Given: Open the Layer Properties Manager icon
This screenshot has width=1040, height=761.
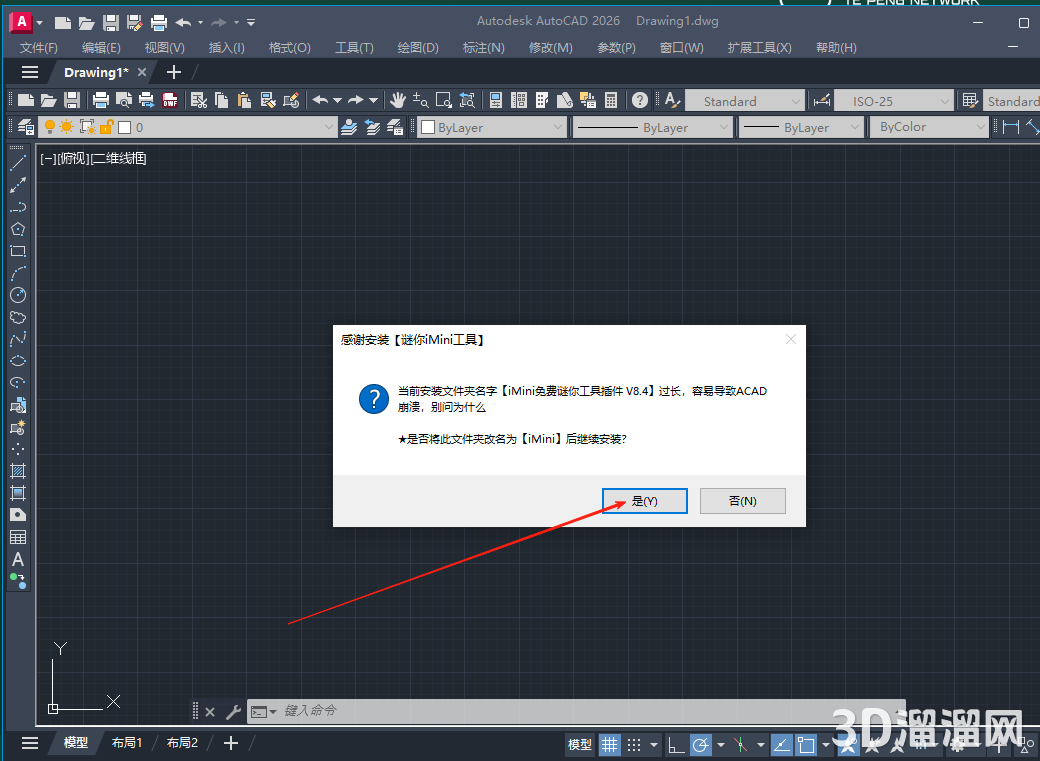Looking at the screenshot, I should point(26,127).
